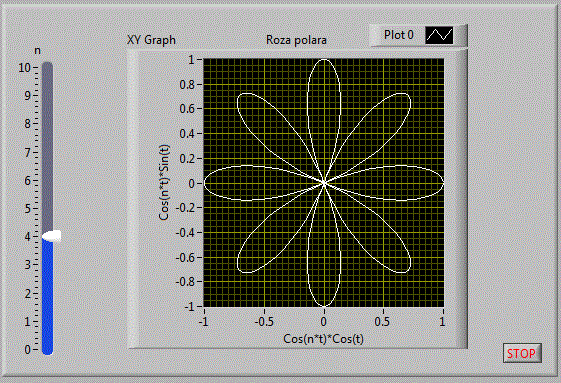
Task: Click the white slider knob at 4
Action: pos(52,236)
